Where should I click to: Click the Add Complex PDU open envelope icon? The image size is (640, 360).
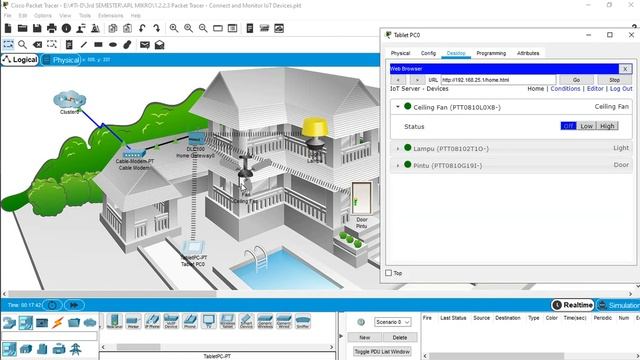pyautogui.click(x=160, y=44)
